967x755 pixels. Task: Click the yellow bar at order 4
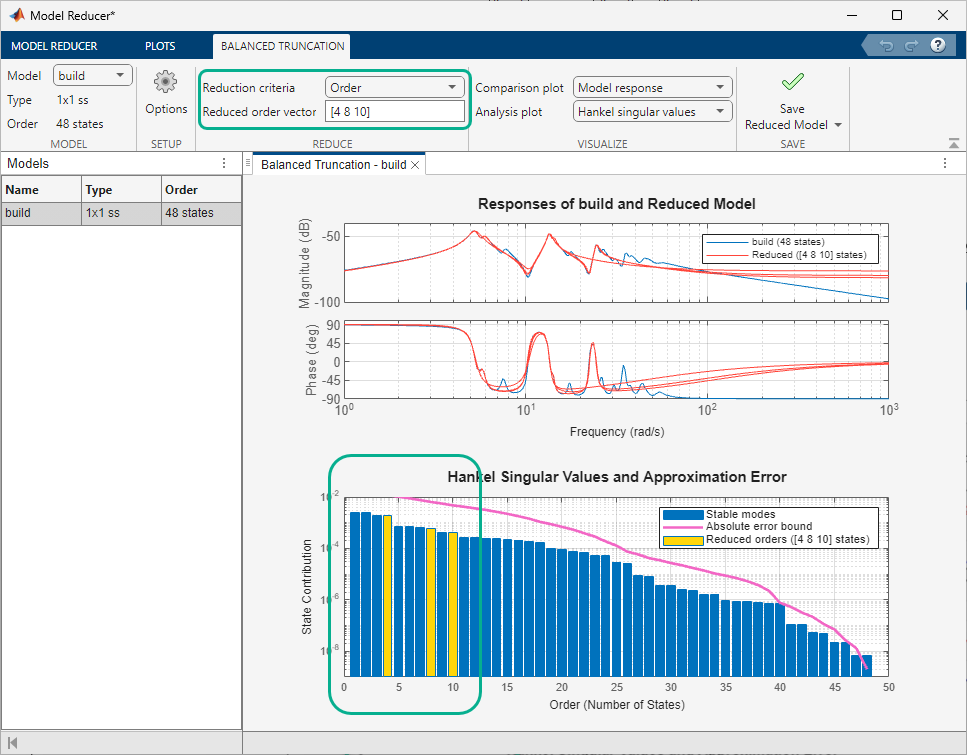click(387, 595)
